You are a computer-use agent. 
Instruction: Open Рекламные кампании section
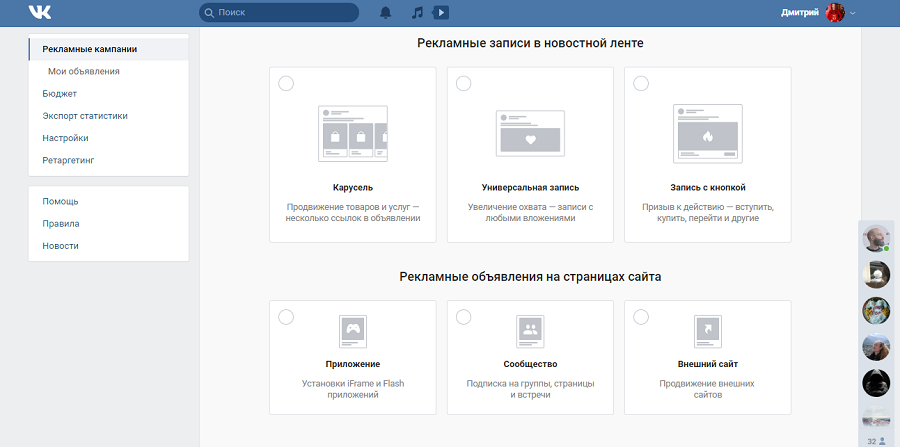click(108, 49)
